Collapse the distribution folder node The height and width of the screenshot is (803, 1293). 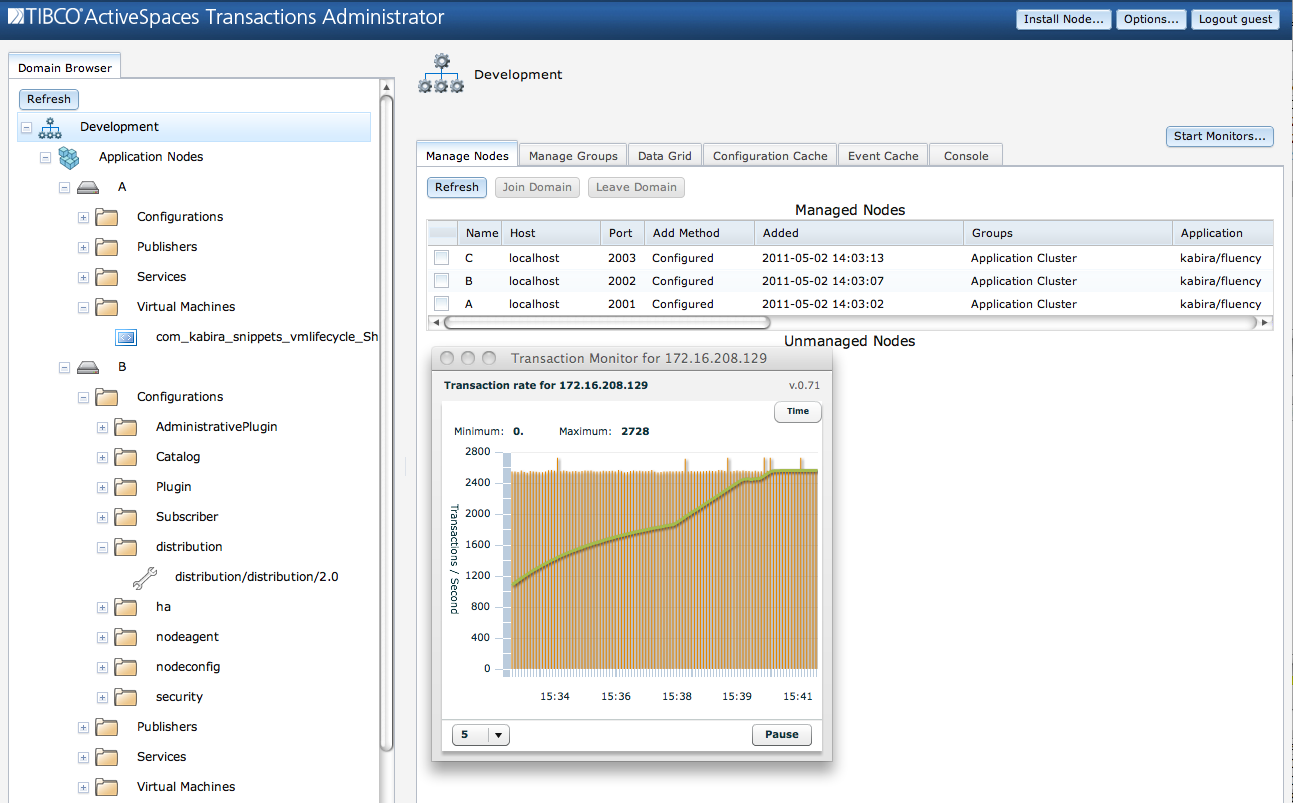point(102,547)
